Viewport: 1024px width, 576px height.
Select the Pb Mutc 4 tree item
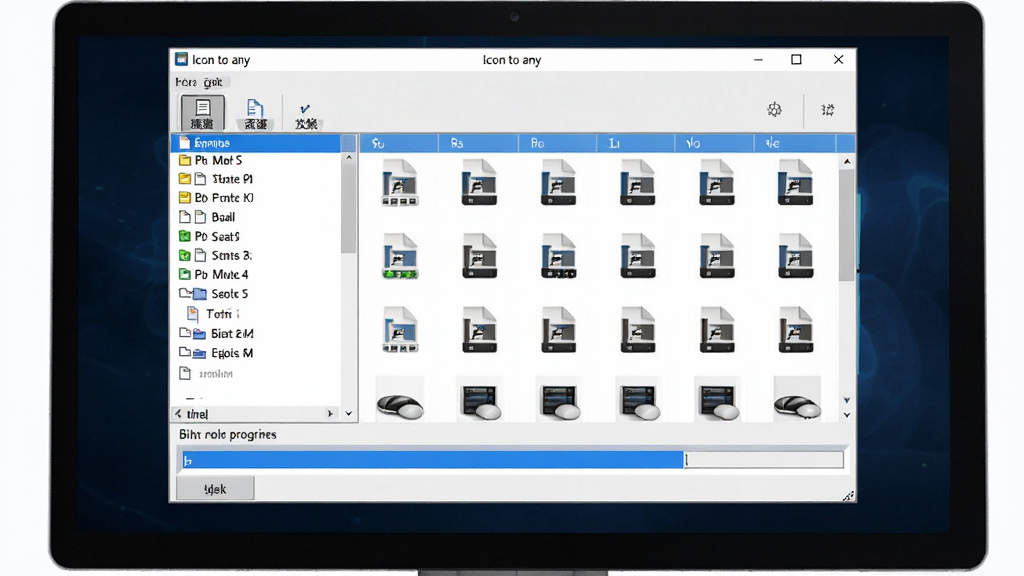click(214, 274)
